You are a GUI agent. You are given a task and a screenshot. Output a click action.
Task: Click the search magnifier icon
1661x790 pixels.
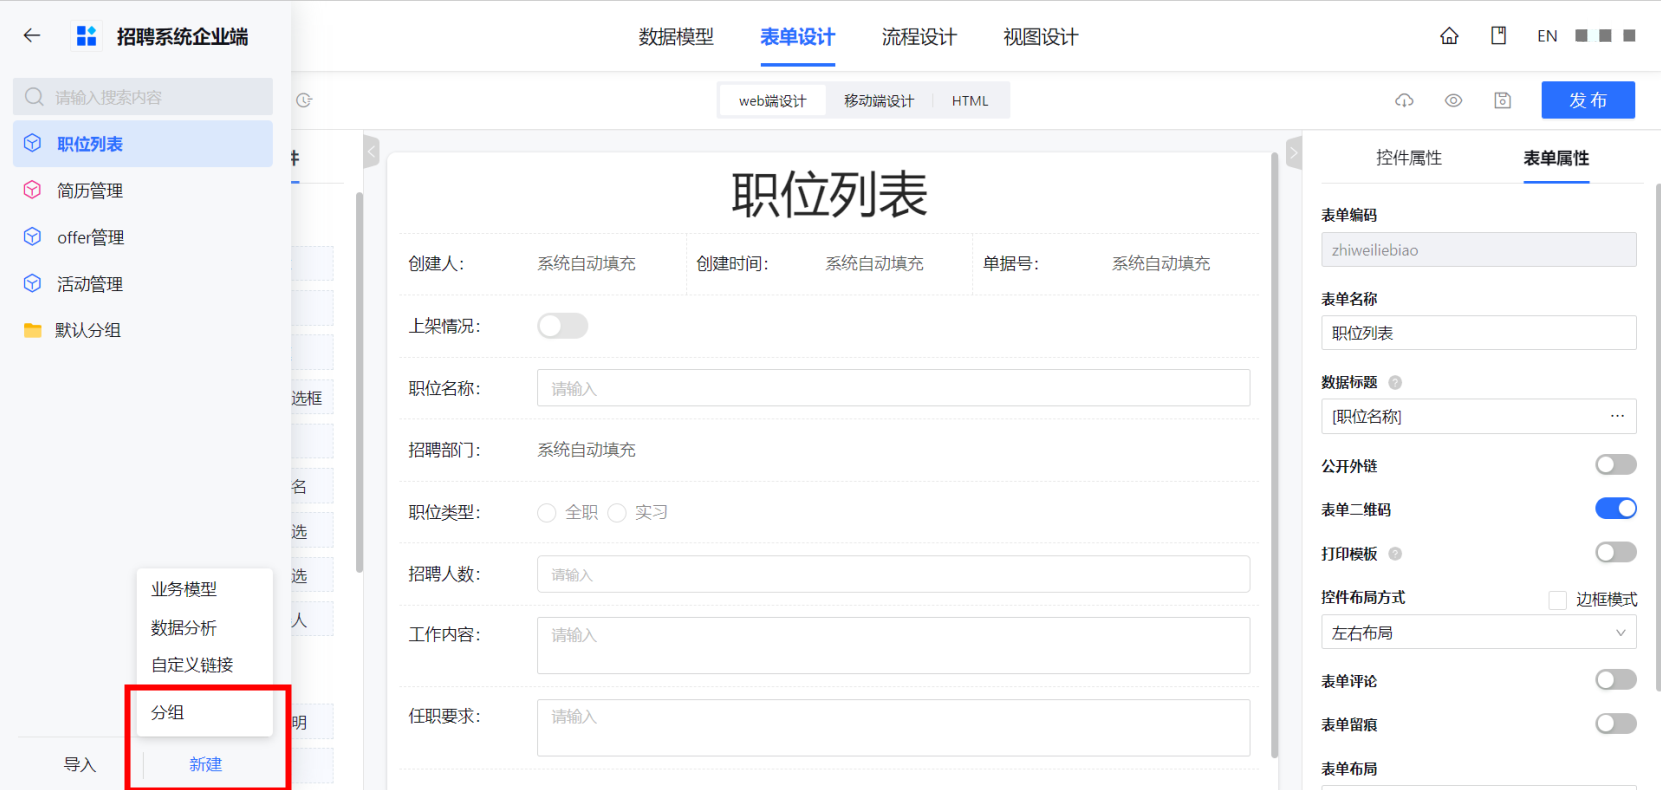34,97
